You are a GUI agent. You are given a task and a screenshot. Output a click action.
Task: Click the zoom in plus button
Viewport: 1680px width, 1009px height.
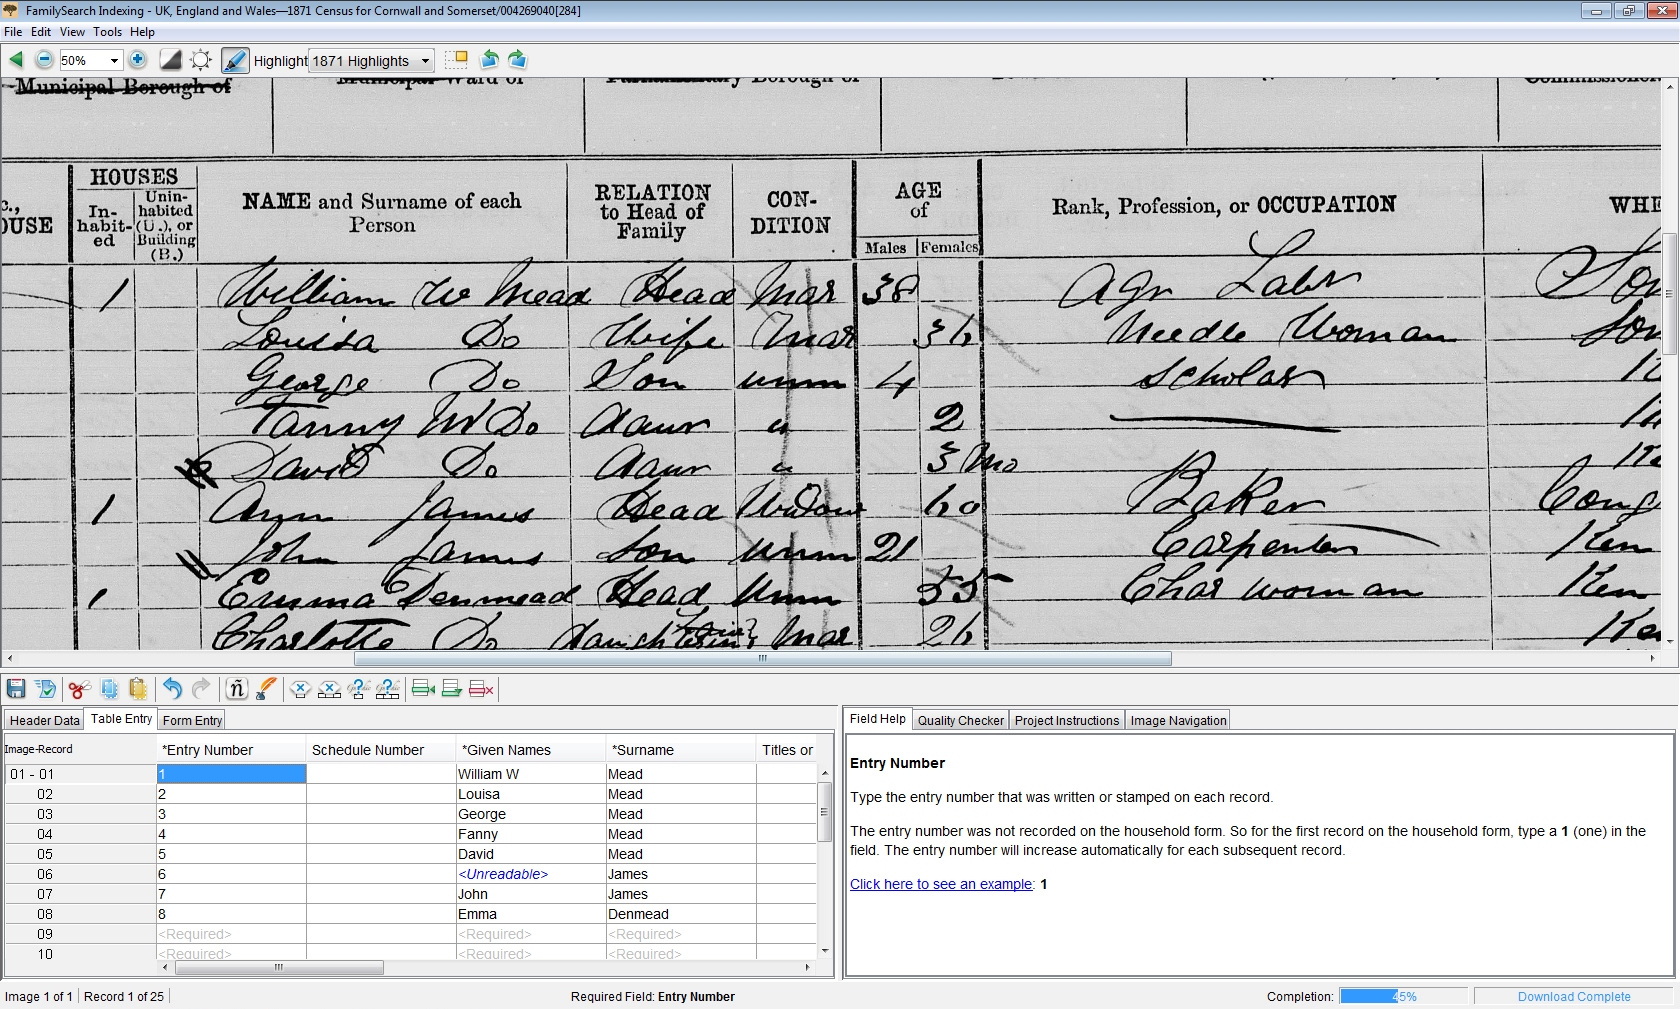[x=138, y=60]
